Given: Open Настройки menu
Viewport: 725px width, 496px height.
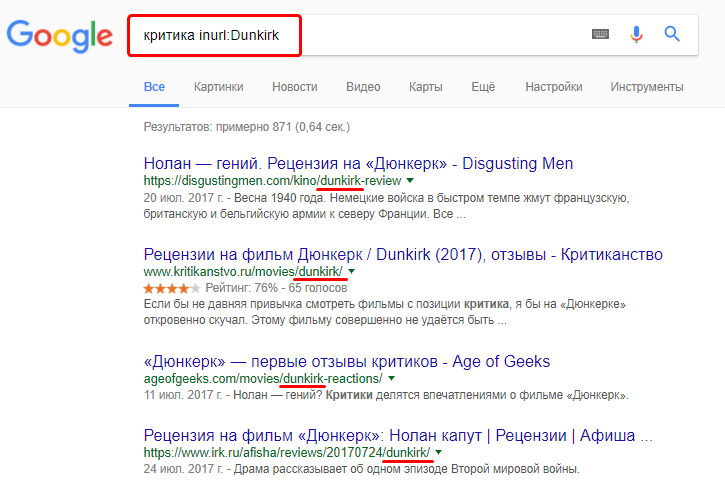Looking at the screenshot, I should point(553,87).
